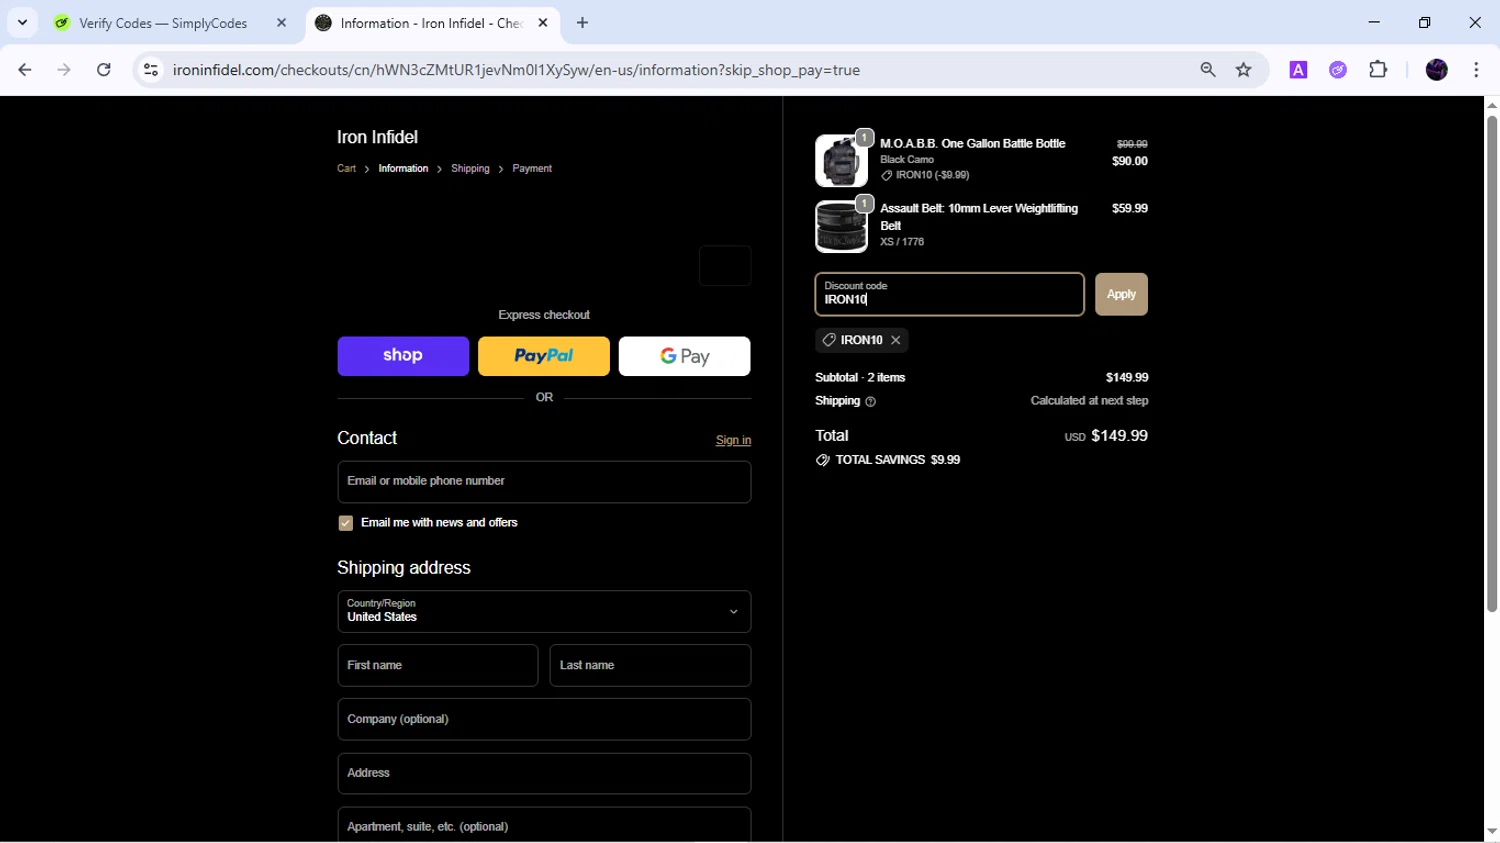This screenshot has width=1500, height=843.
Task: Select Shipping breadcrumb step
Action: [x=470, y=169]
